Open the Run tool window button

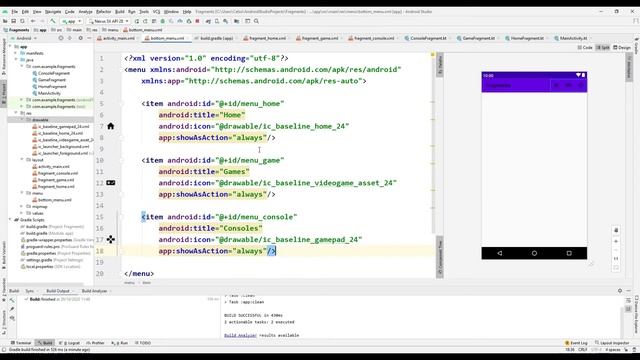point(120,343)
